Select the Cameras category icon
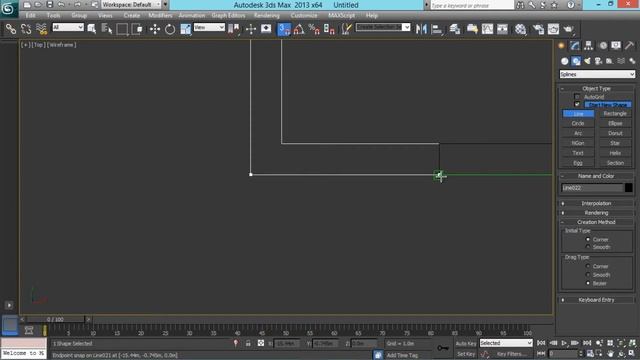Screen dimensions: 640x360 tap(598, 61)
